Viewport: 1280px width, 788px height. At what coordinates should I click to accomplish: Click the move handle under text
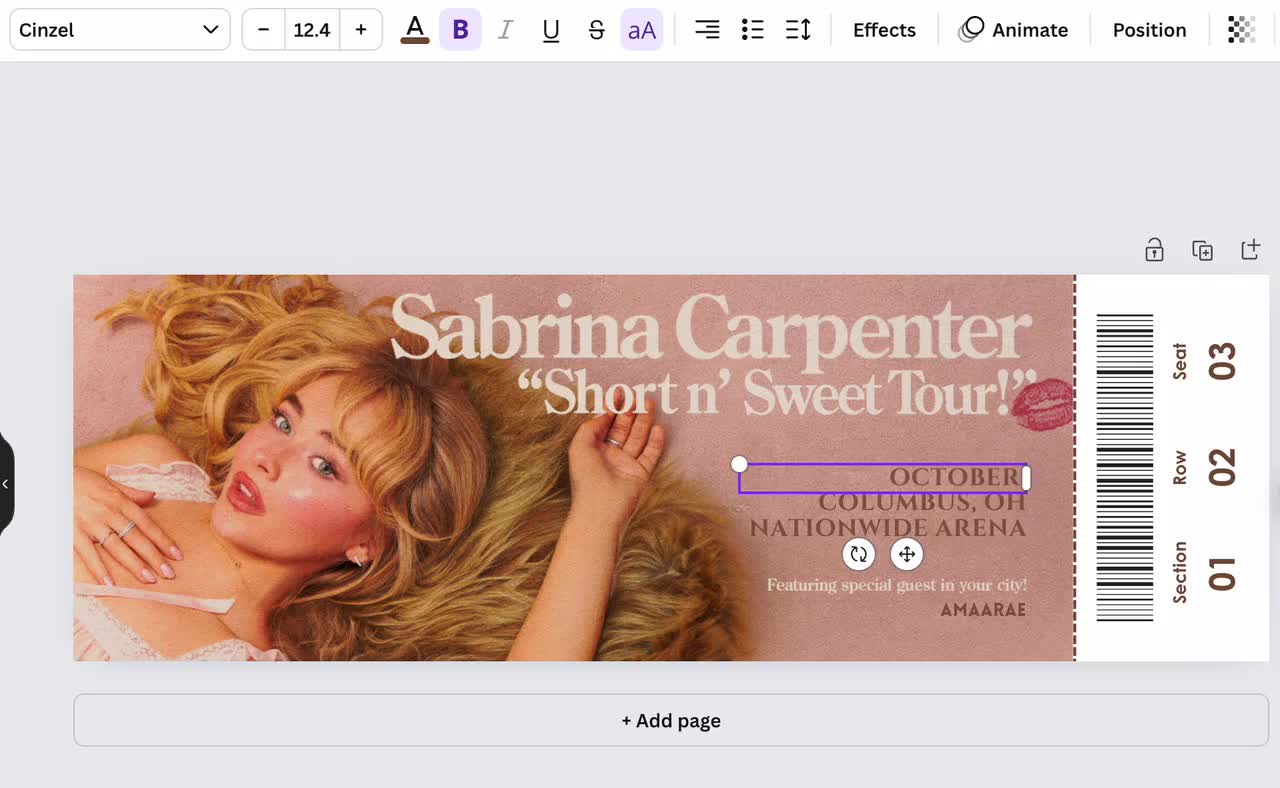pyautogui.click(x=907, y=554)
